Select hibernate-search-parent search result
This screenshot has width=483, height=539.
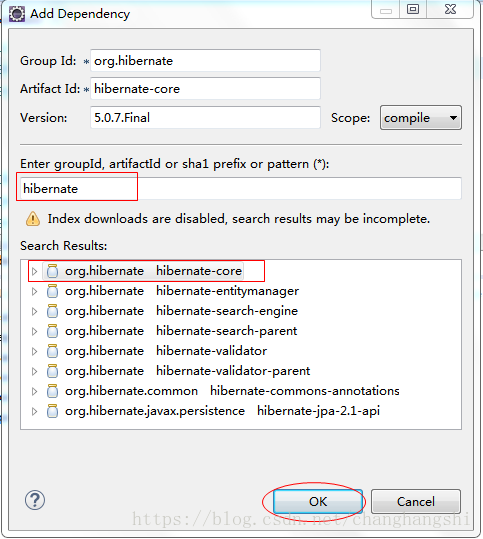tap(181, 331)
